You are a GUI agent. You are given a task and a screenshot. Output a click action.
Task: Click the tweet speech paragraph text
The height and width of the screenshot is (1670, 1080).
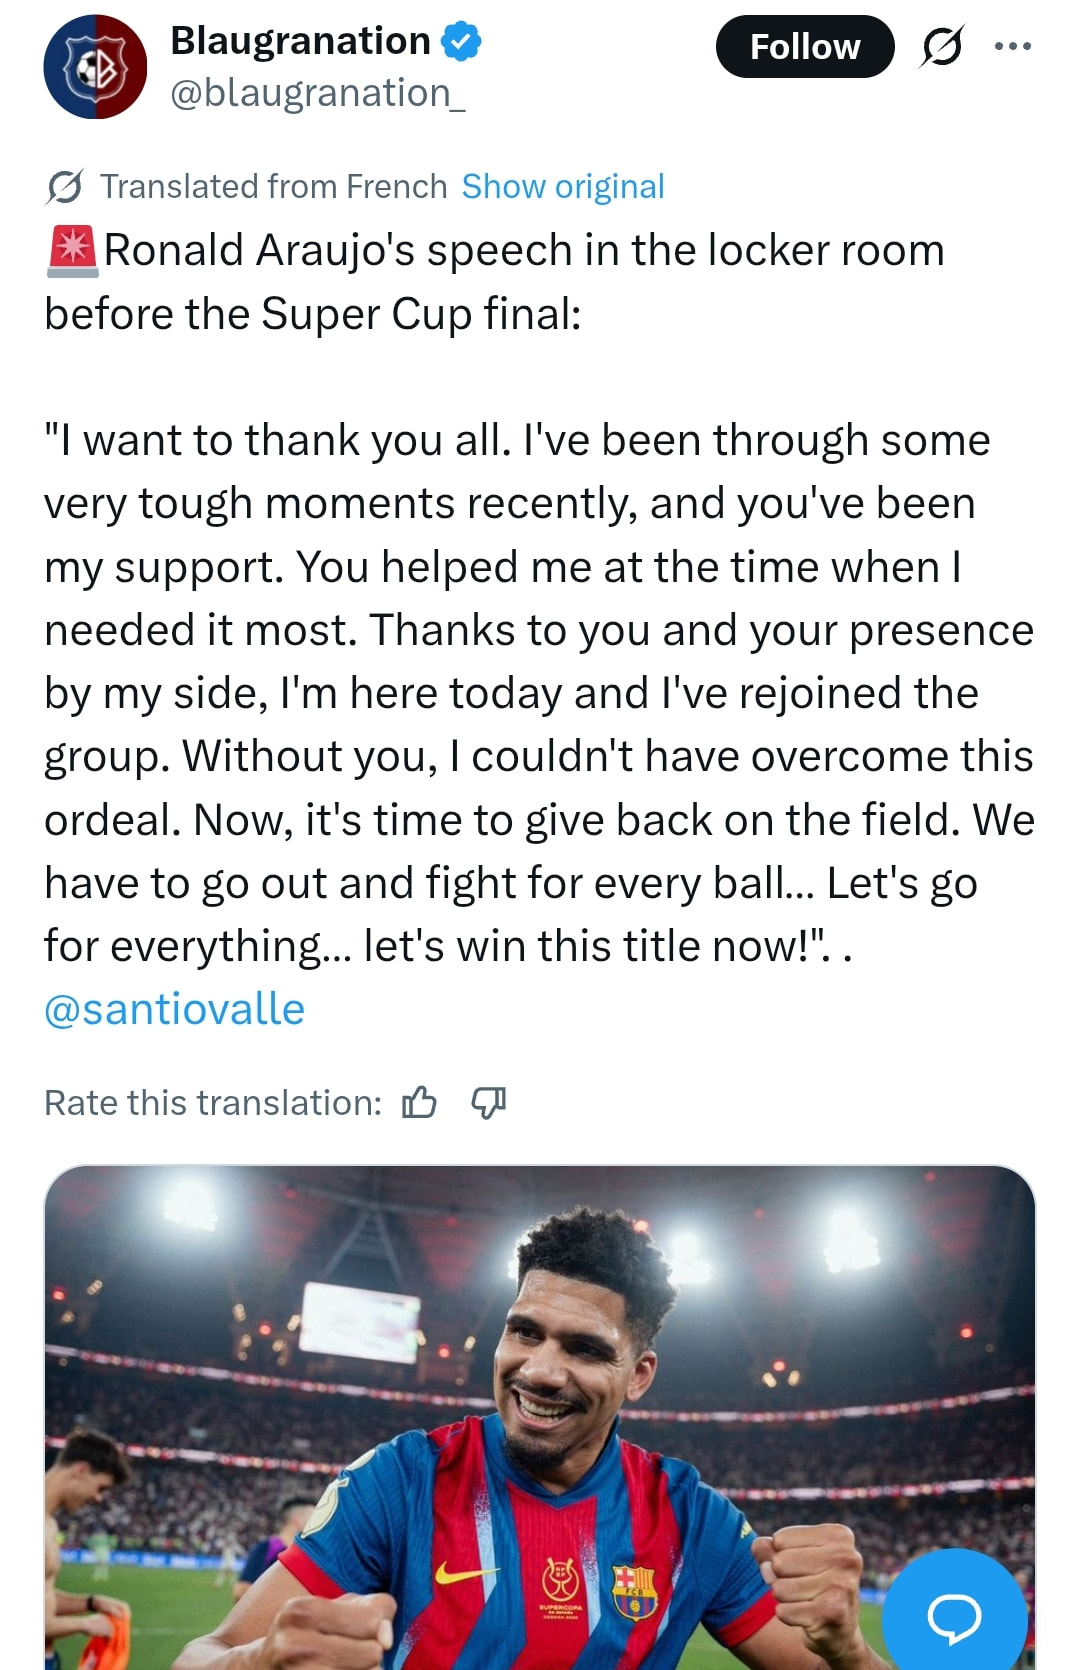pyautogui.click(x=540, y=693)
